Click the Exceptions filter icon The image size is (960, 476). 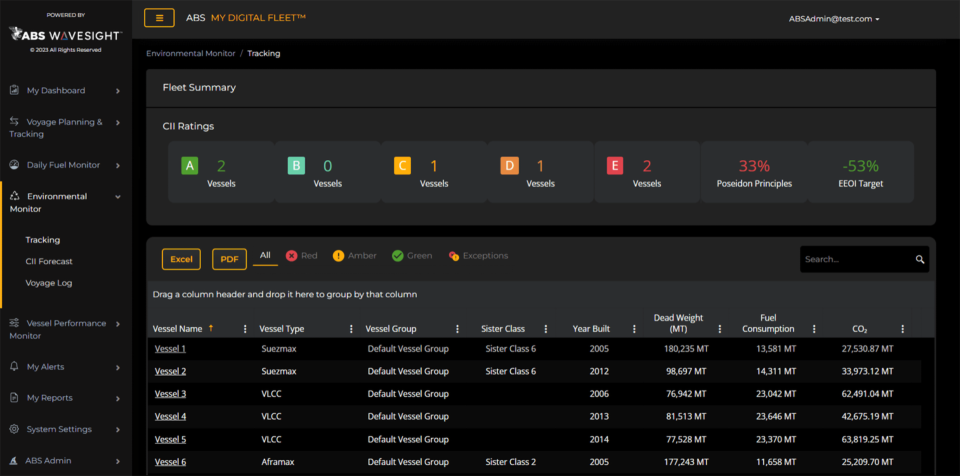point(454,255)
